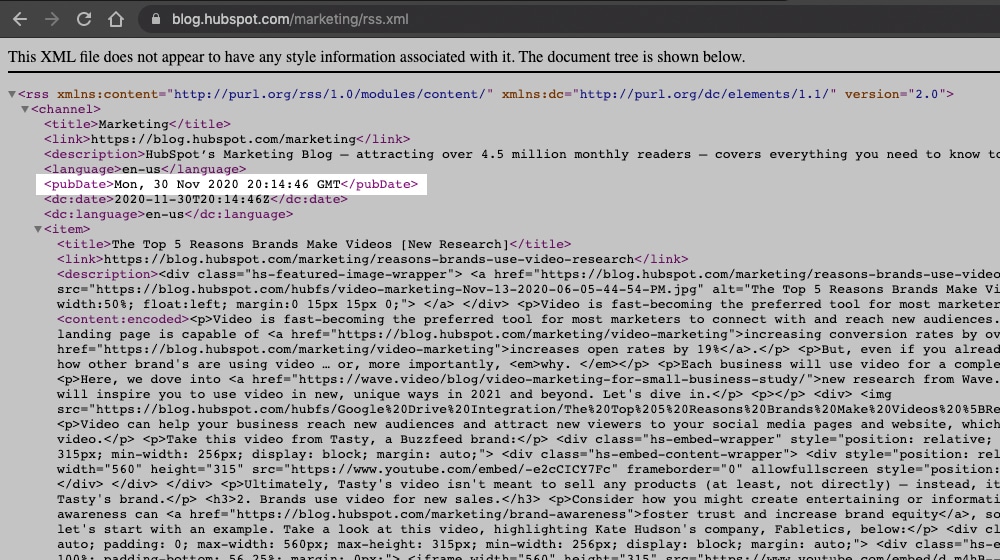Click the browser forward arrow
The image size is (1000, 560).
52,19
